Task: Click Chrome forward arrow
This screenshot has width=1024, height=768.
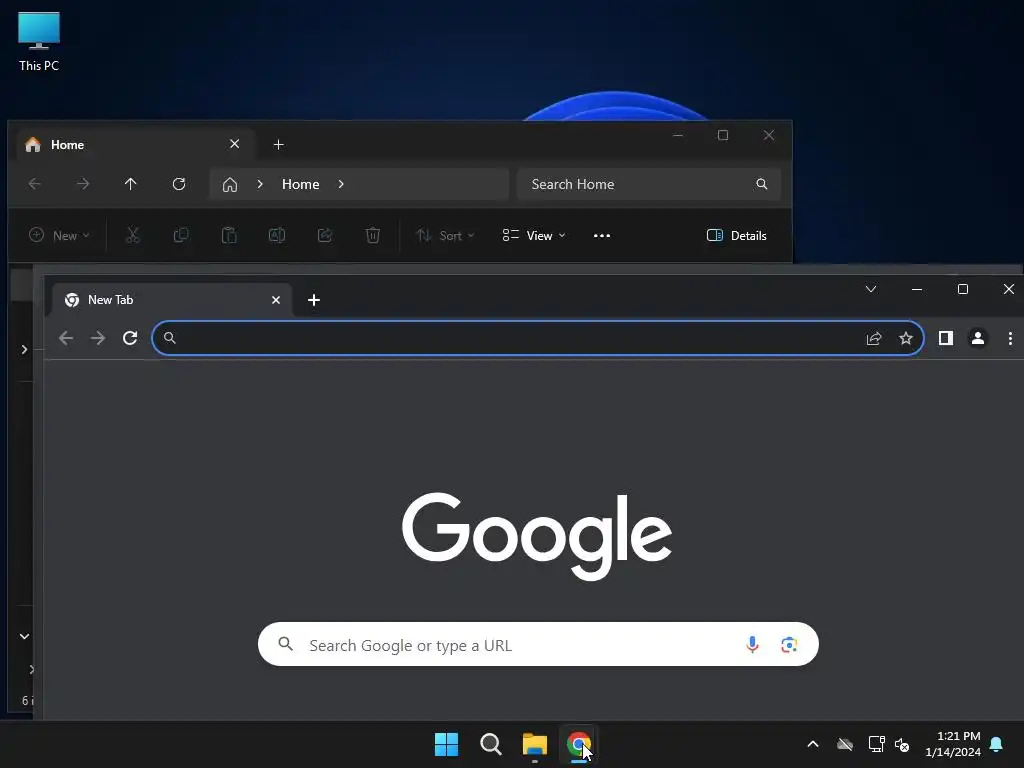Action: pyautogui.click(x=98, y=338)
